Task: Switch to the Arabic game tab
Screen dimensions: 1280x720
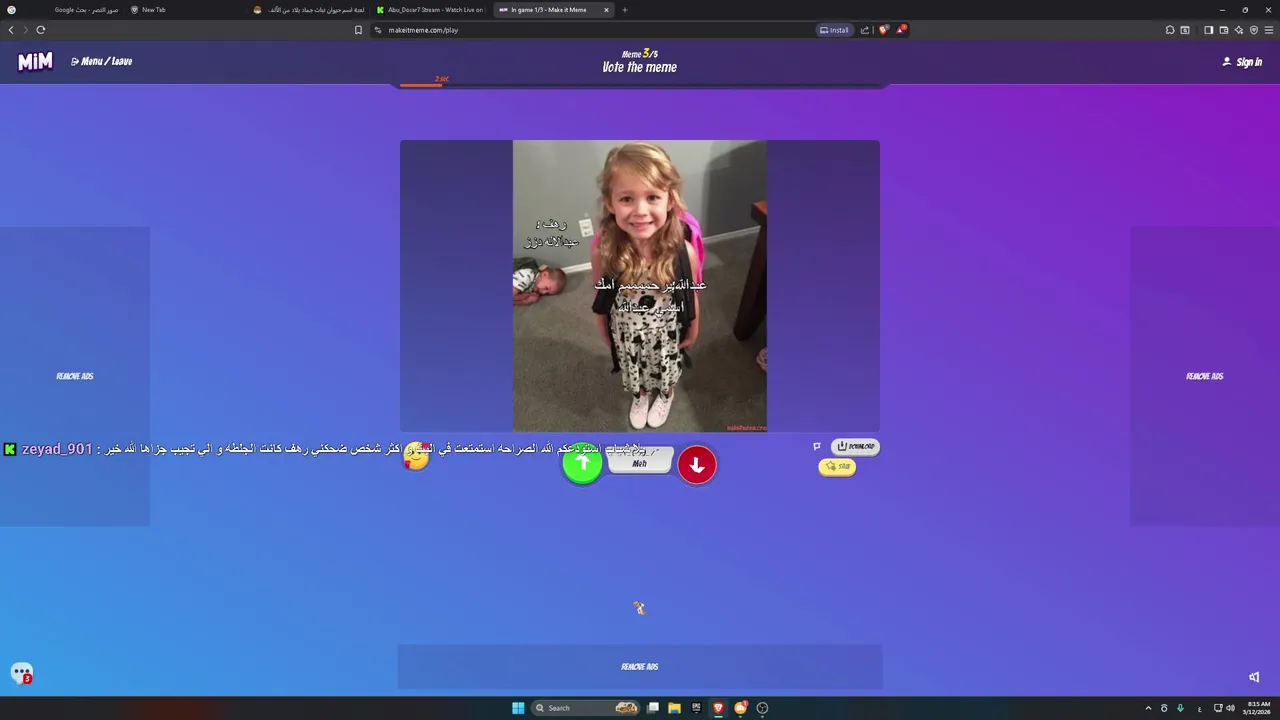Action: tap(310, 10)
